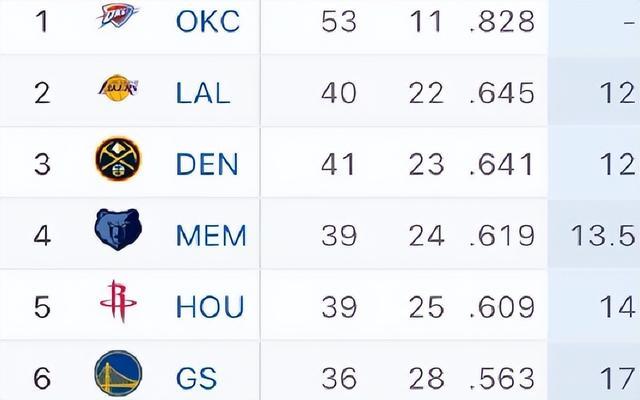Click the Denver Nuggets logo
The height and width of the screenshot is (400, 640).
click(x=118, y=158)
